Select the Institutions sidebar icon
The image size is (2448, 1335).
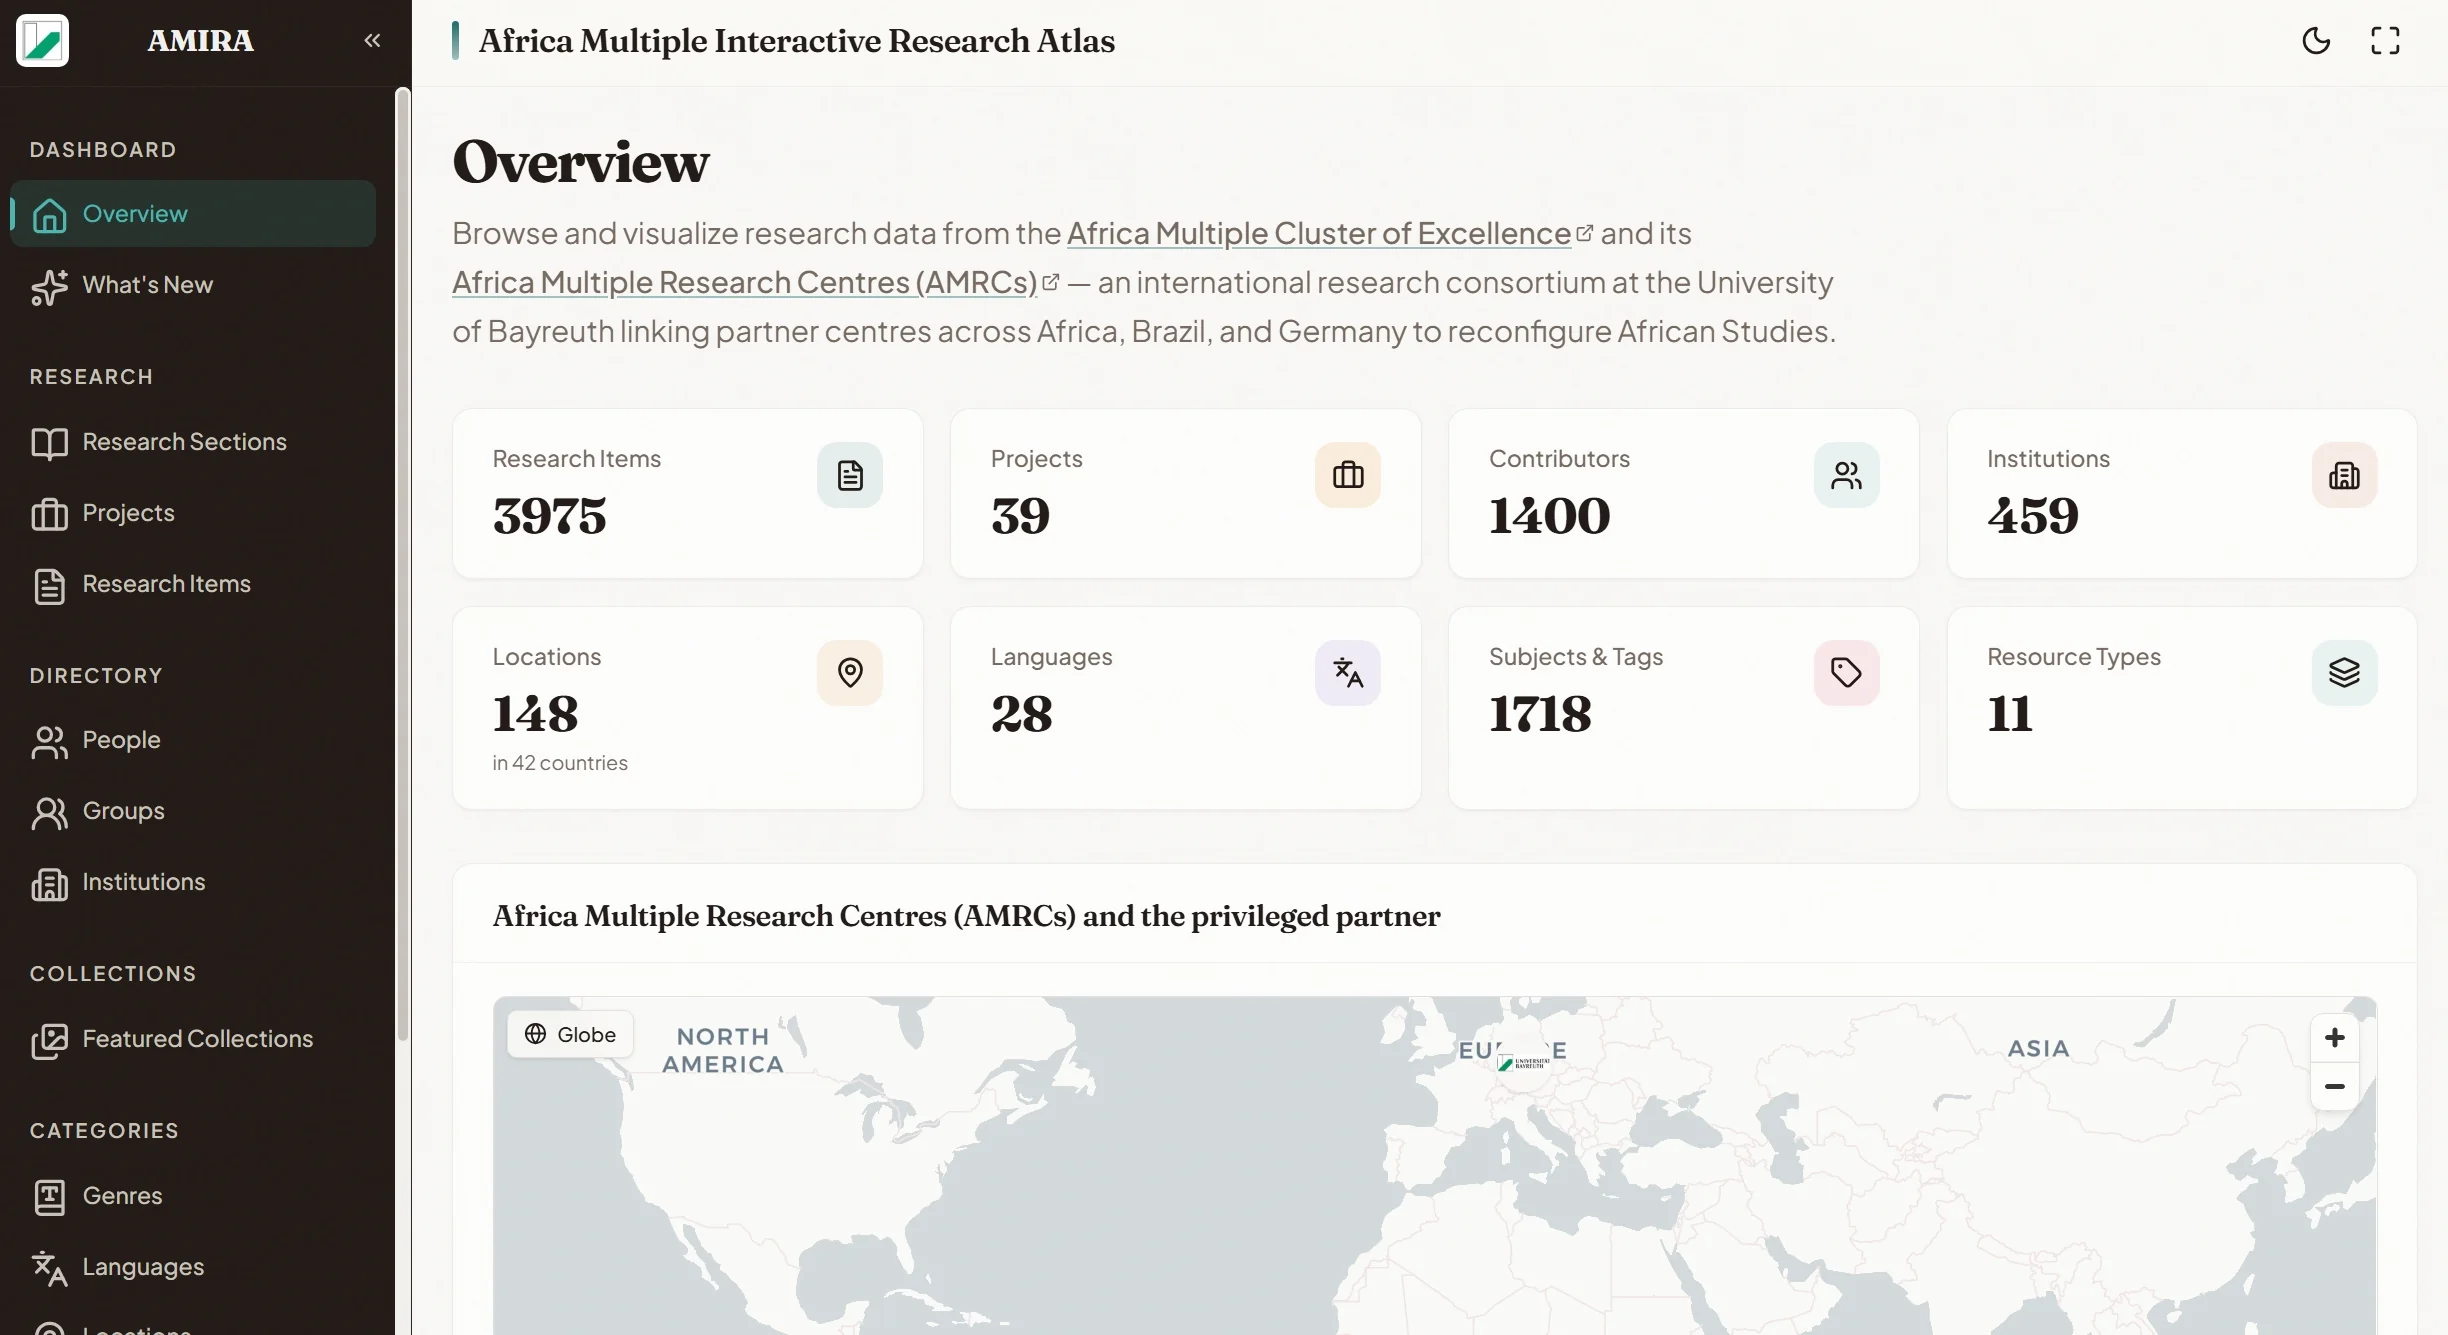(x=51, y=882)
